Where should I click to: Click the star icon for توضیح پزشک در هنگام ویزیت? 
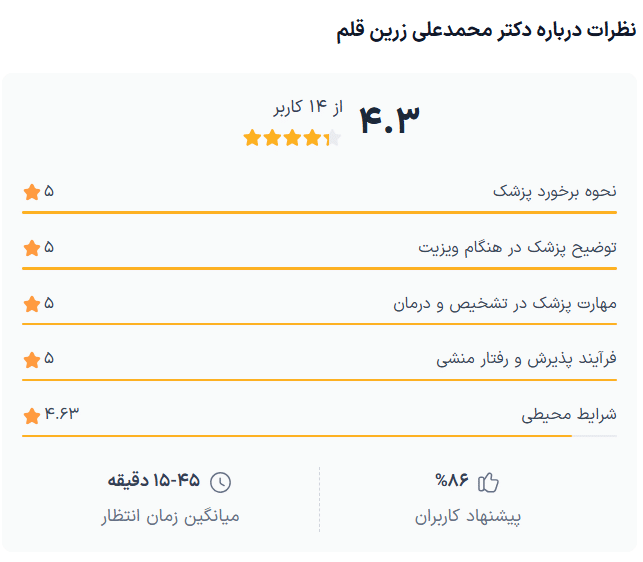click(x=31, y=248)
